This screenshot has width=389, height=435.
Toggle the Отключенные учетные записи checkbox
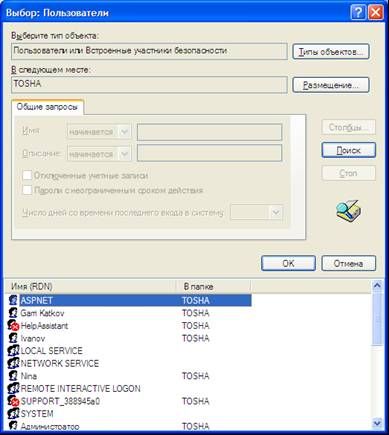(27, 175)
